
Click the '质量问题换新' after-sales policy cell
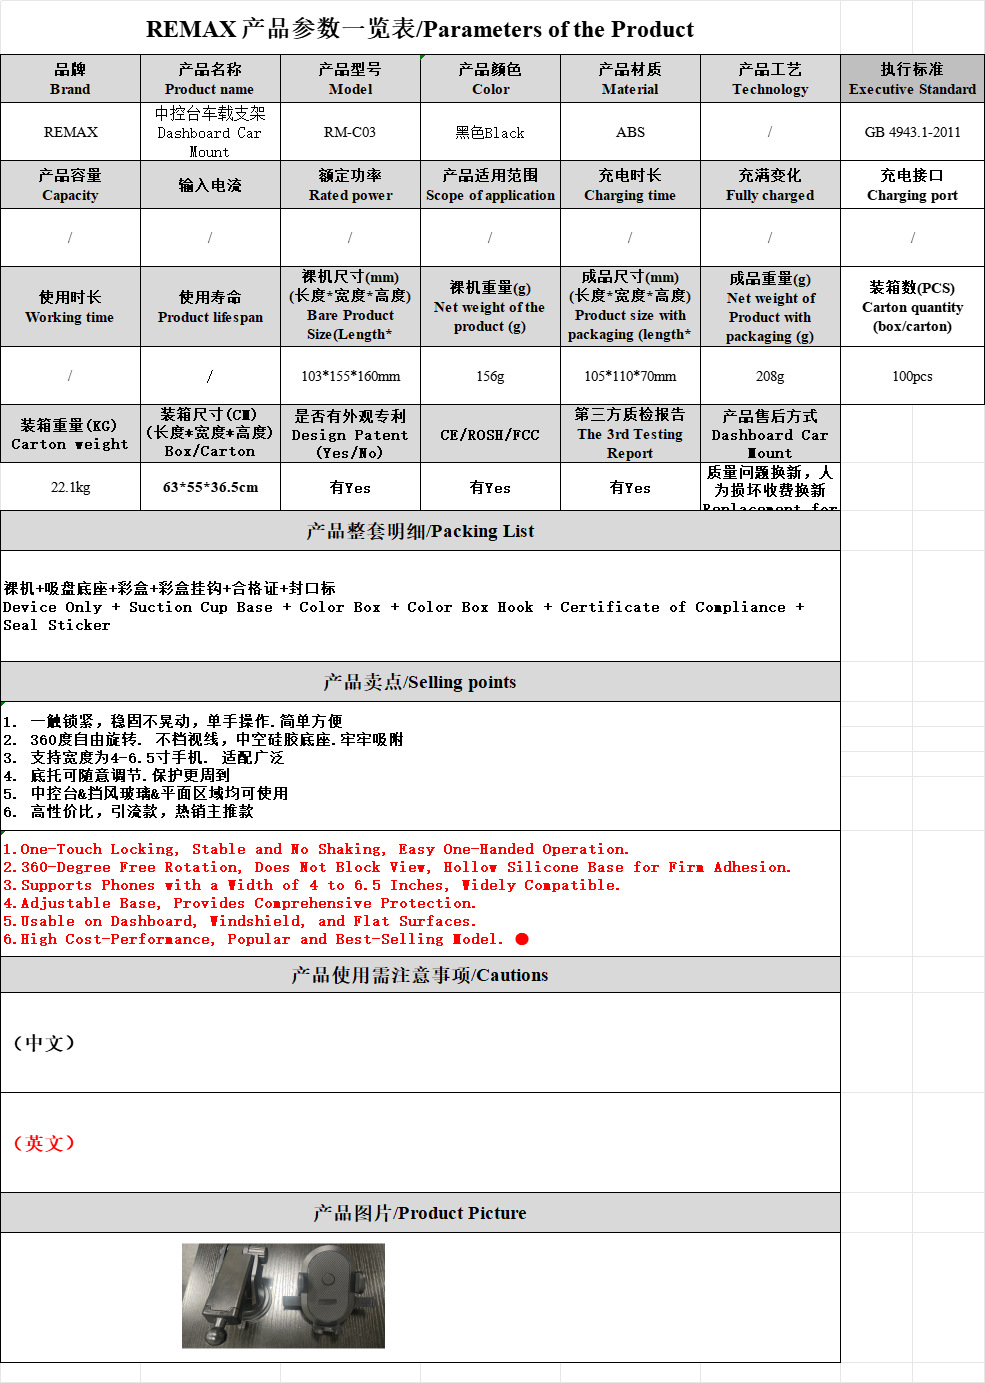tap(770, 487)
